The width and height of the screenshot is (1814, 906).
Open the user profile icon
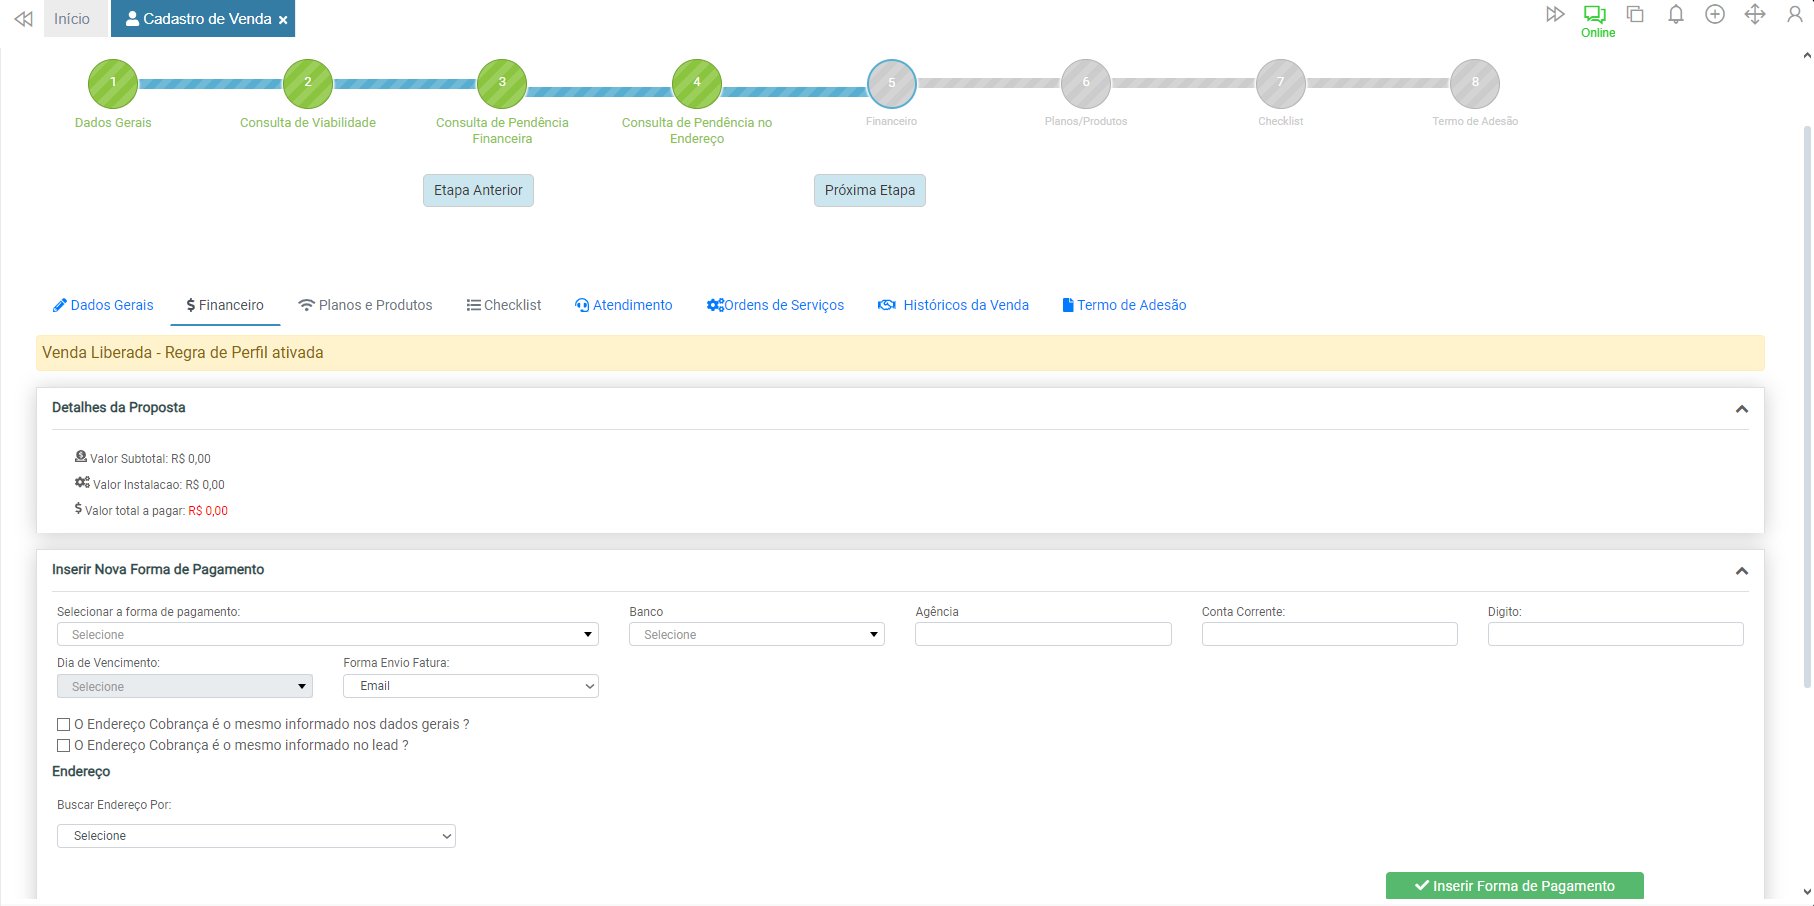(1795, 14)
